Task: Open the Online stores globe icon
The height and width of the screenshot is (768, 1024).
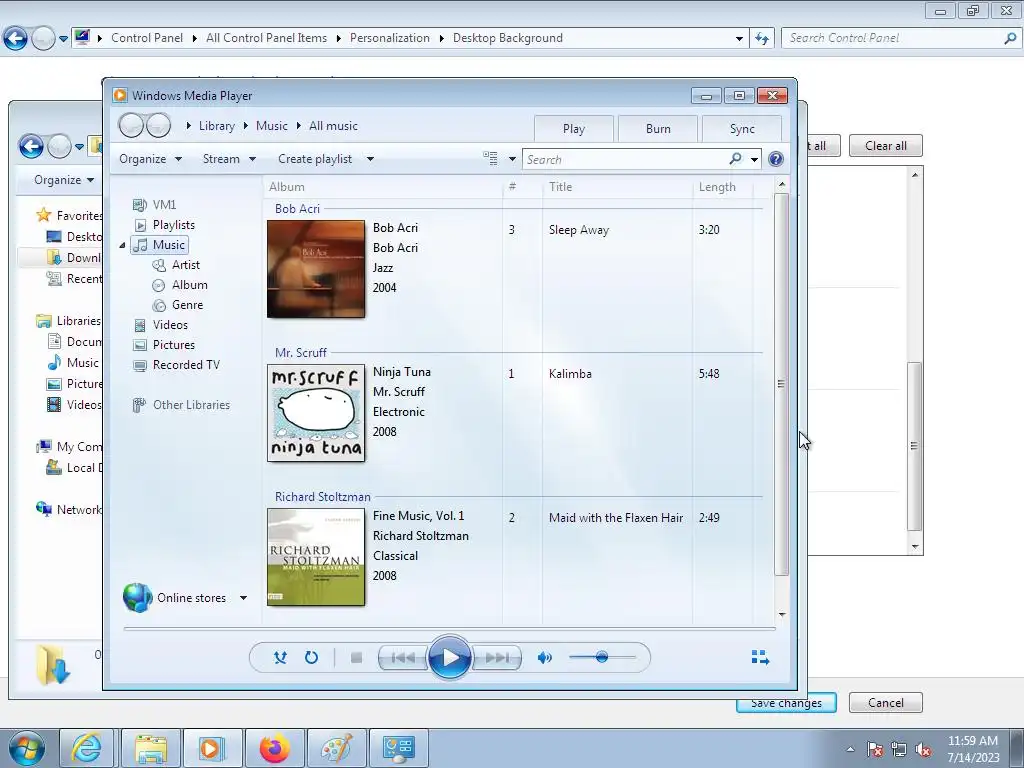Action: (x=137, y=598)
